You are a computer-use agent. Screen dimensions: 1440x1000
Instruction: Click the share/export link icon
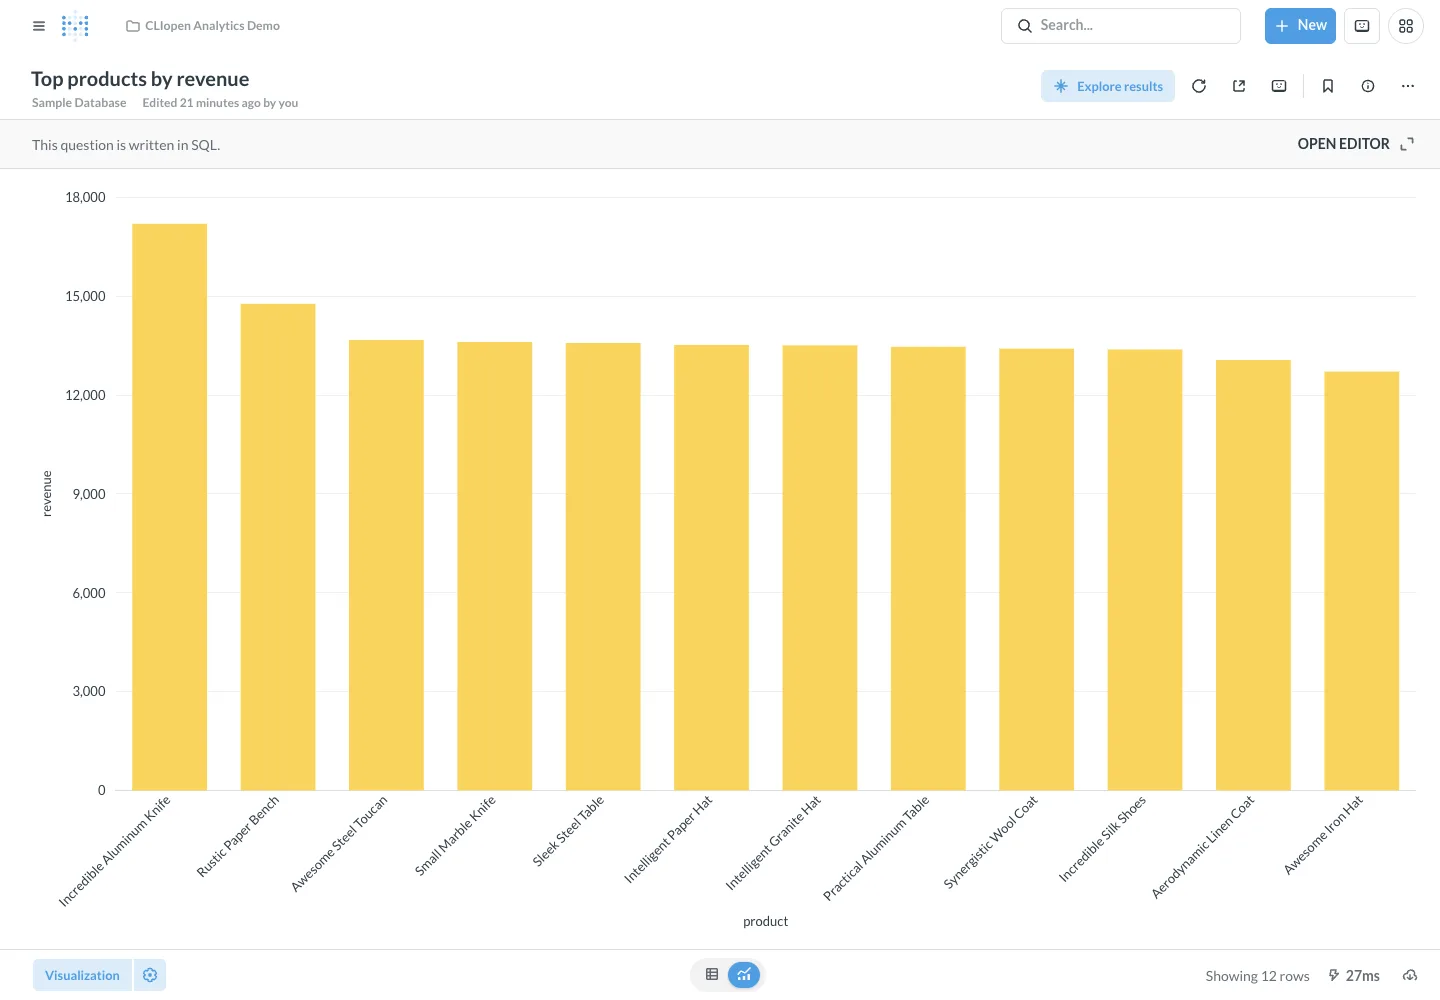[1239, 86]
